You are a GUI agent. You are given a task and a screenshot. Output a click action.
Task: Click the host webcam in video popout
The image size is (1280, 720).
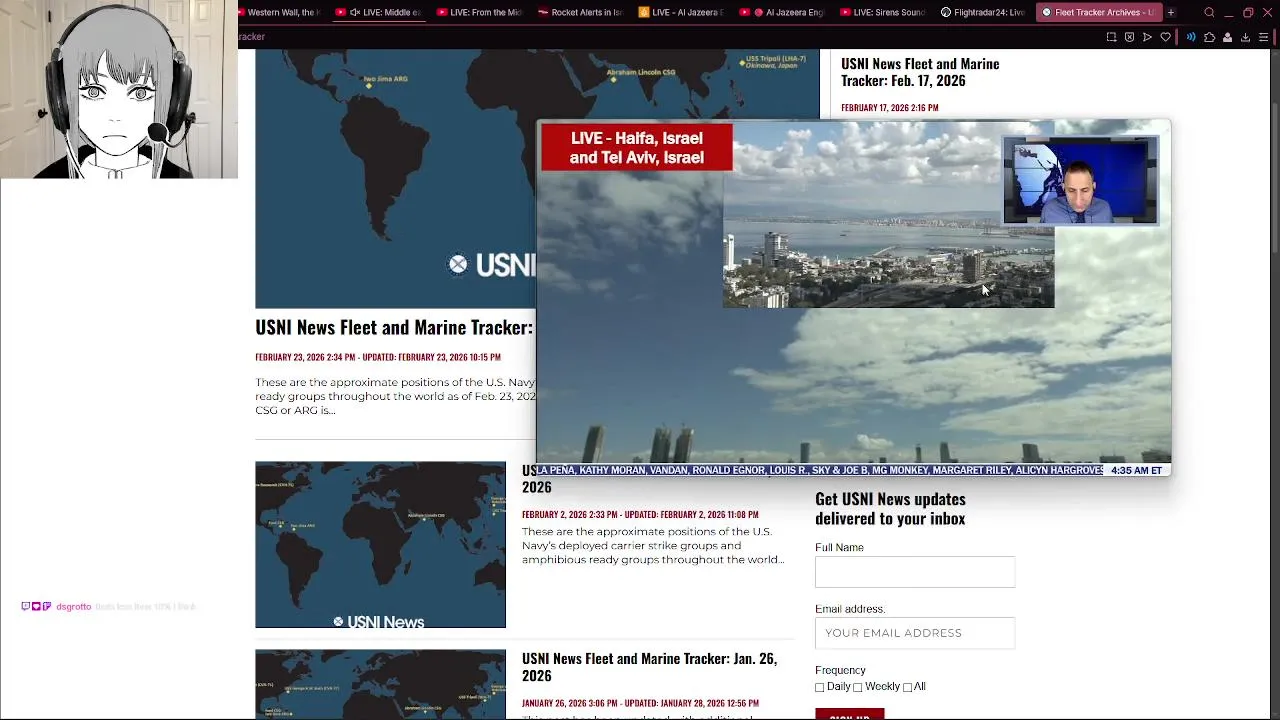click(1080, 180)
